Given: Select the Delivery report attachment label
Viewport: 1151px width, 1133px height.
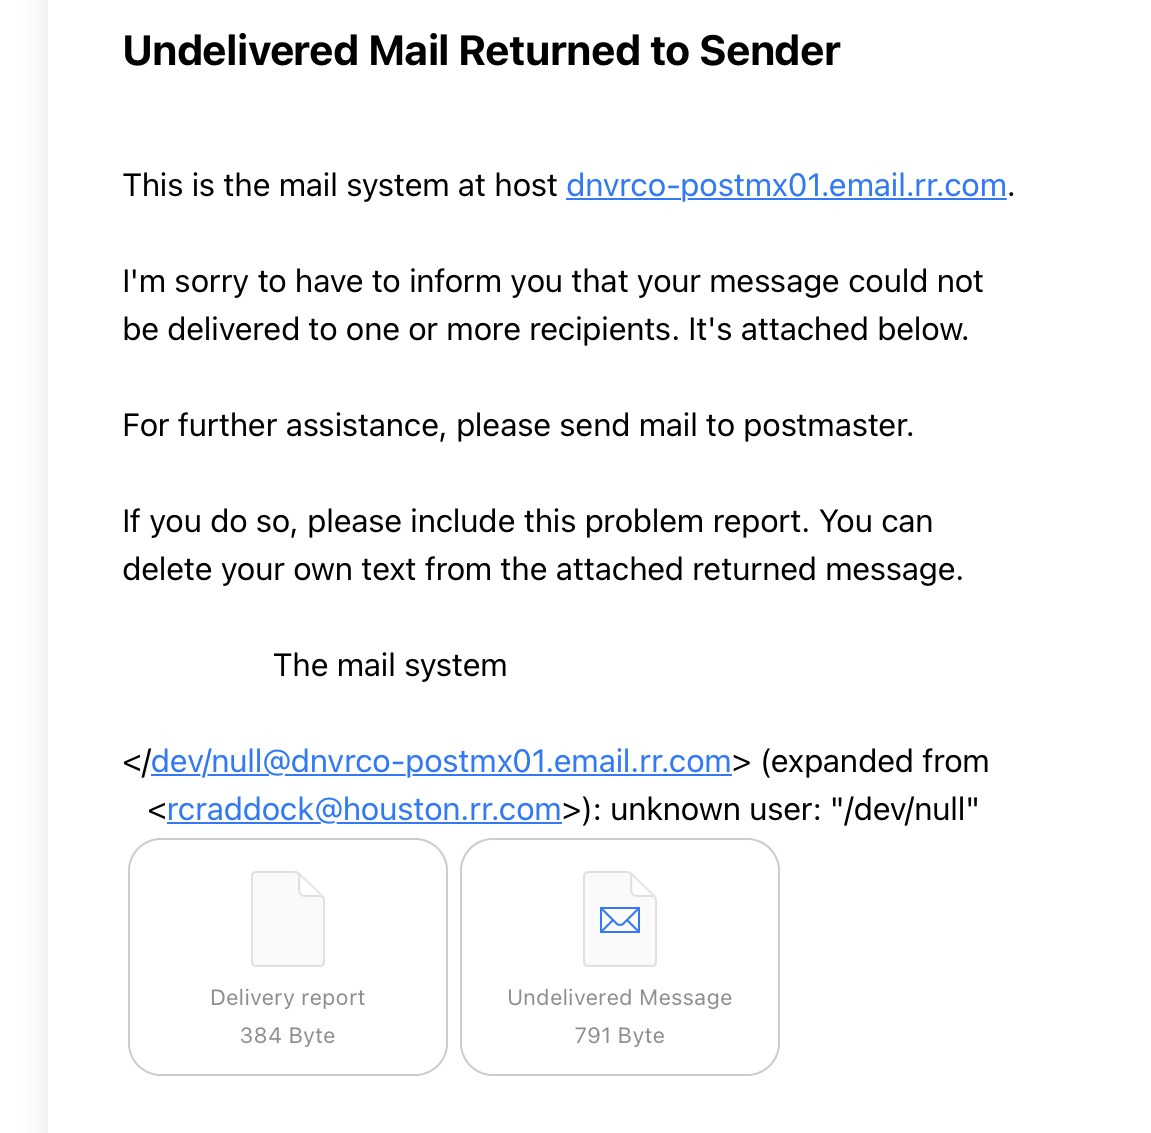Looking at the screenshot, I should pyautogui.click(x=288, y=997).
